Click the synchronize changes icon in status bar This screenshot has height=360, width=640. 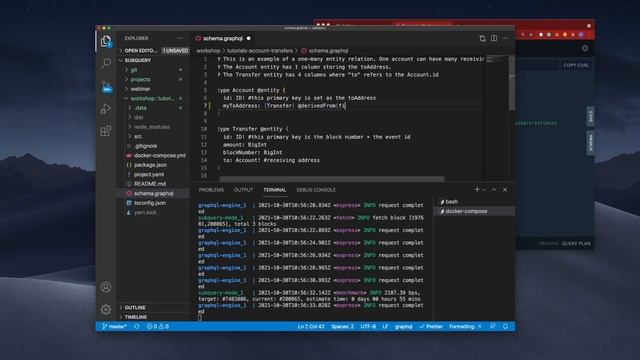click(137, 327)
